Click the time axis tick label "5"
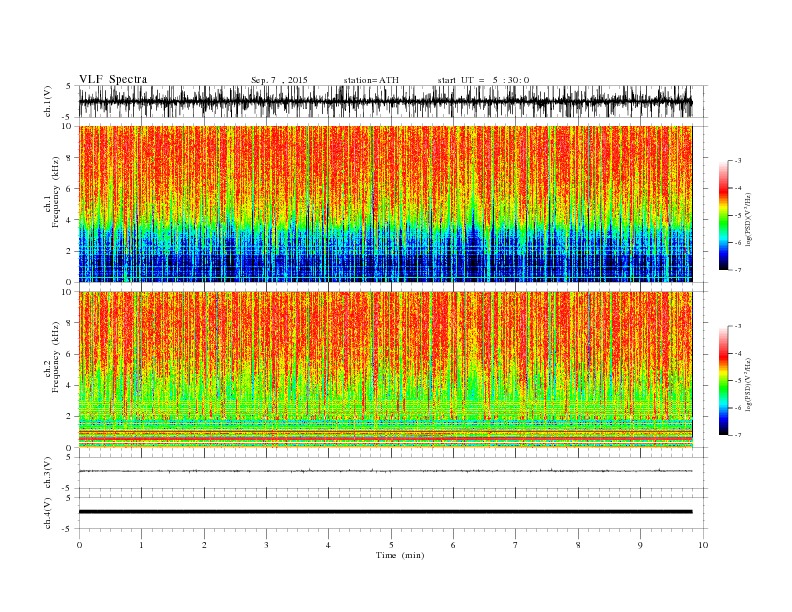792x612 pixels. pyautogui.click(x=391, y=545)
